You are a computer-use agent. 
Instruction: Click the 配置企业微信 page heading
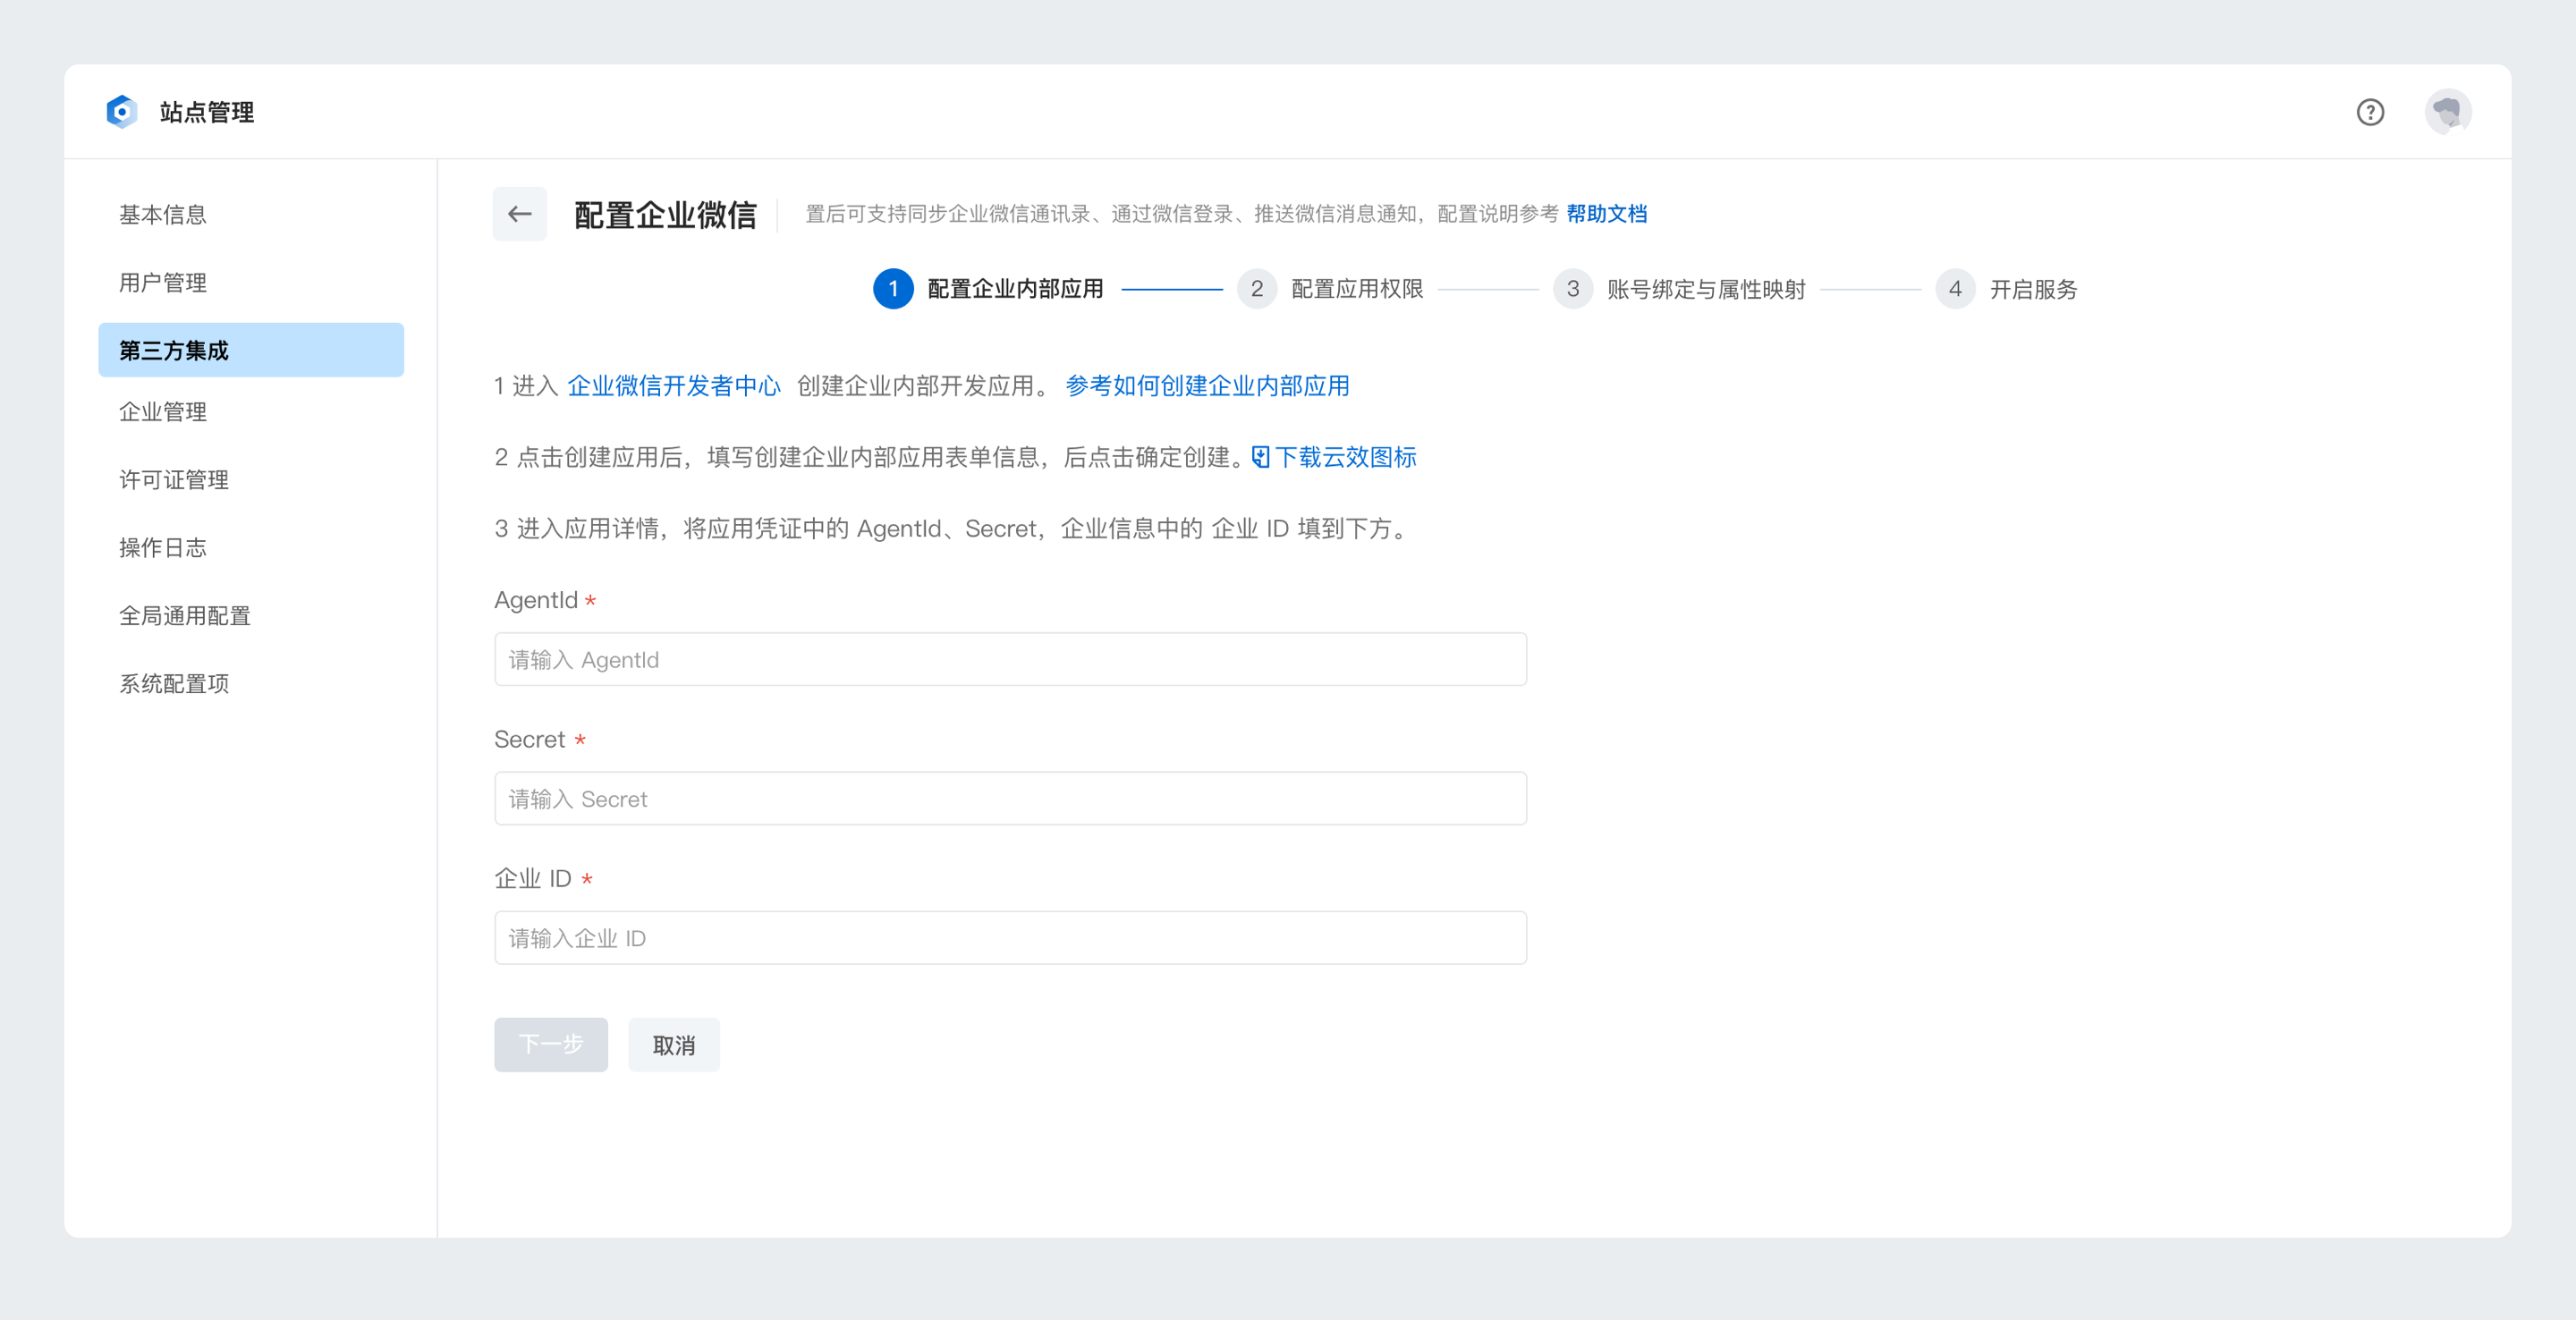[665, 214]
